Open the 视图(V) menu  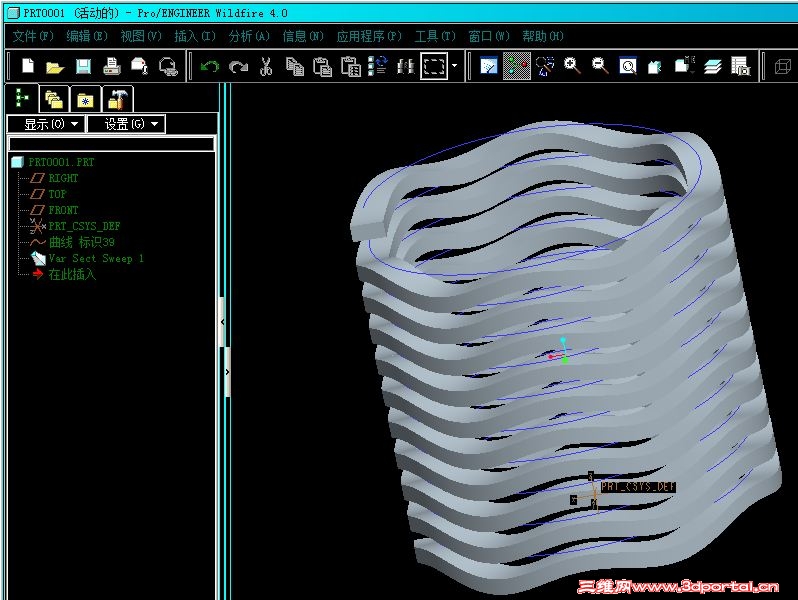[x=141, y=36]
